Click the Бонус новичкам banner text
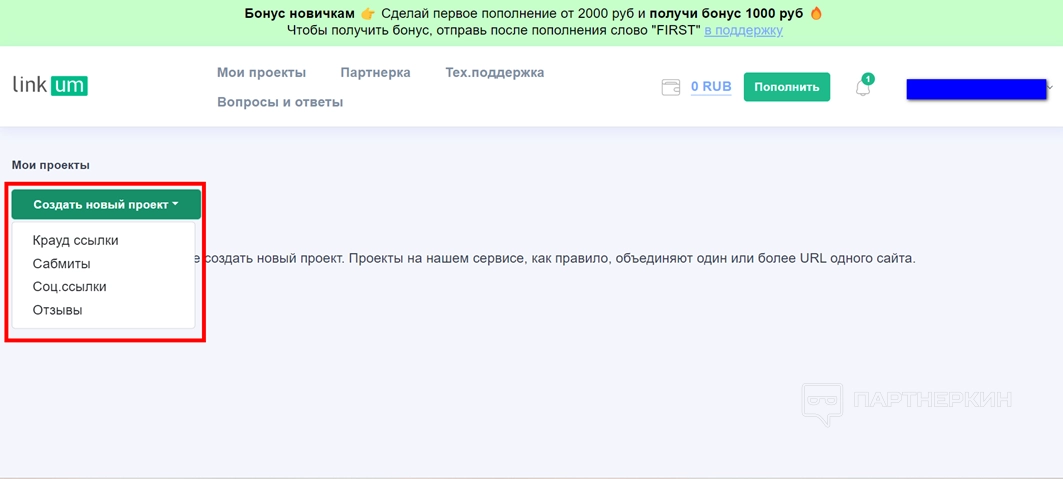1063x479 pixels. pyautogui.click(x=298, y=14)
